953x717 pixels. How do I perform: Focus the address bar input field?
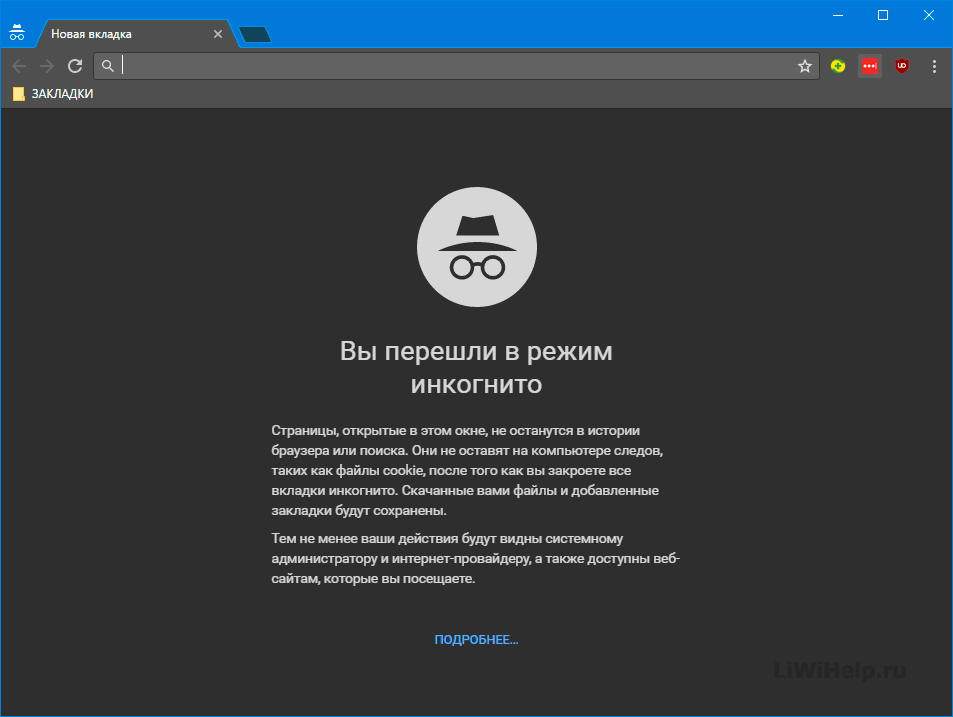pos(456,66)
